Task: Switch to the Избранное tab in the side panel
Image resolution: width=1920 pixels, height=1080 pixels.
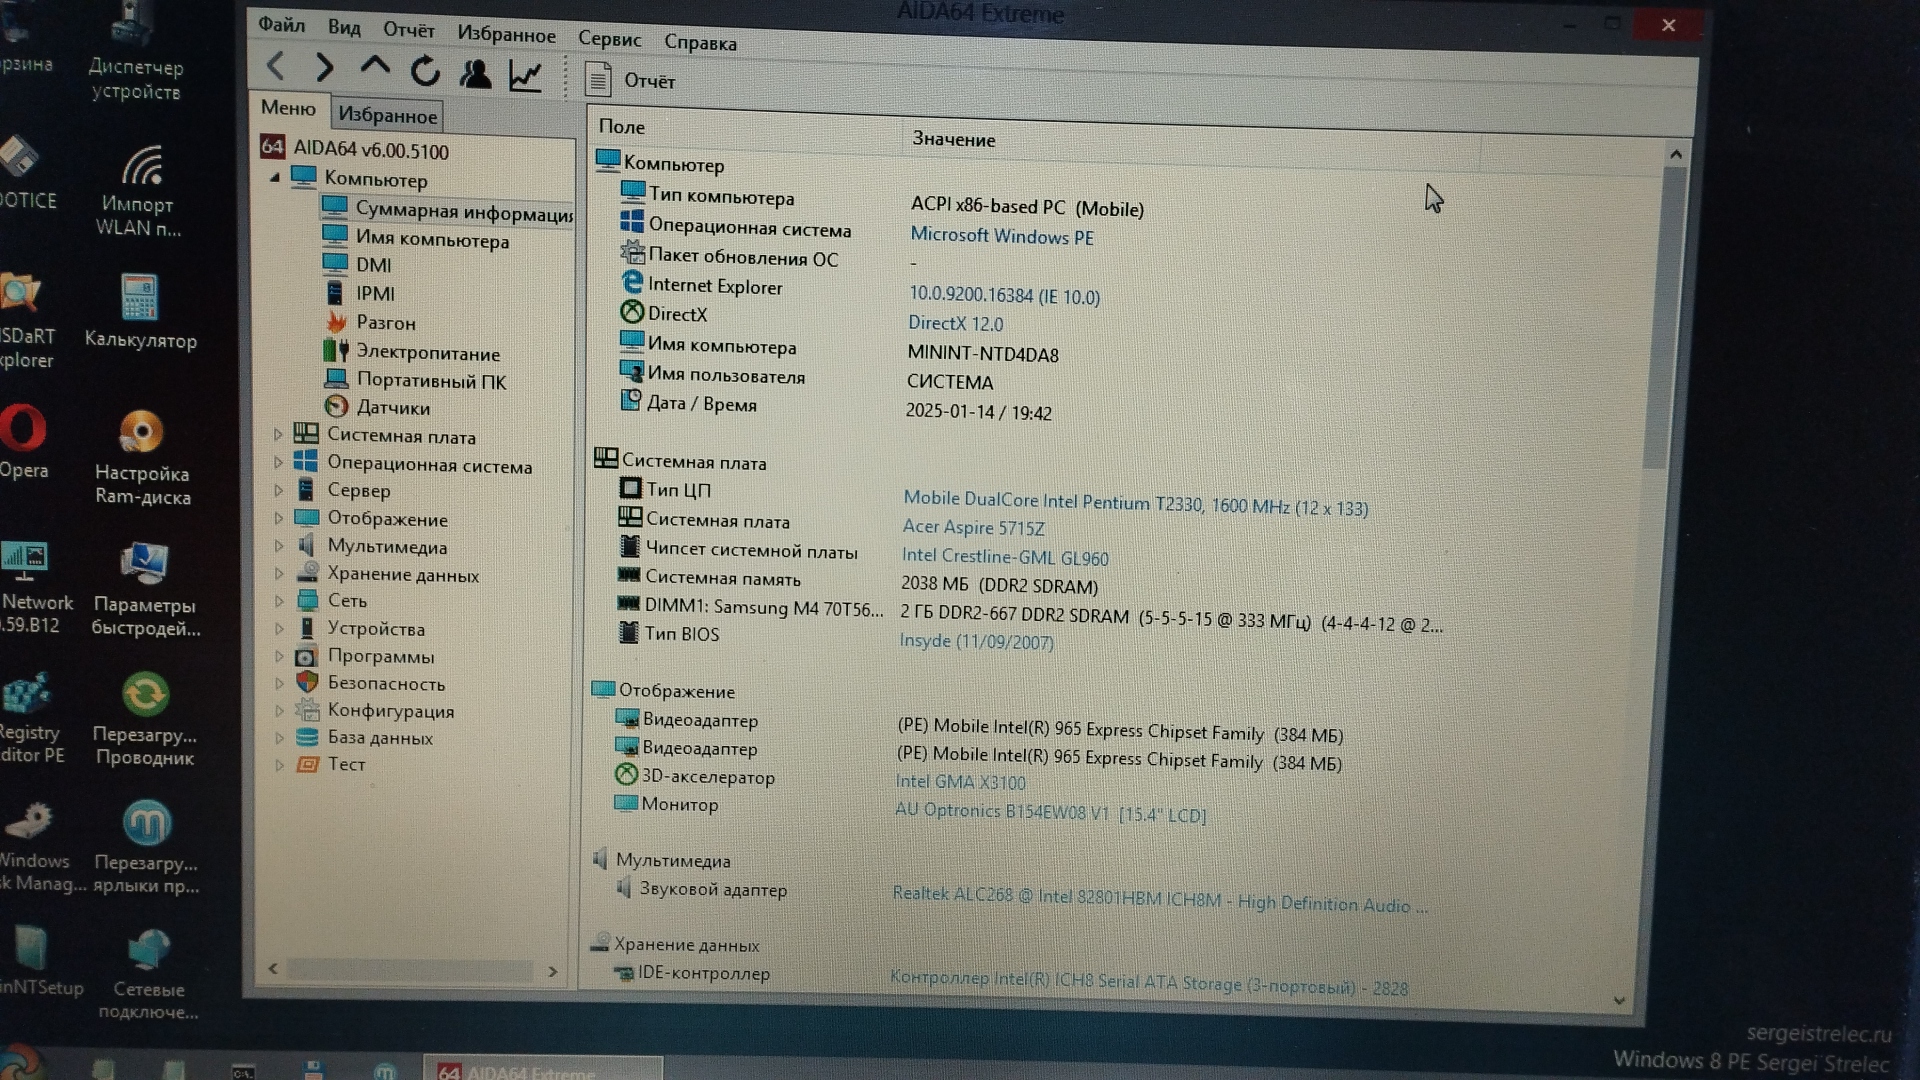Action: [x=387, y=115]
